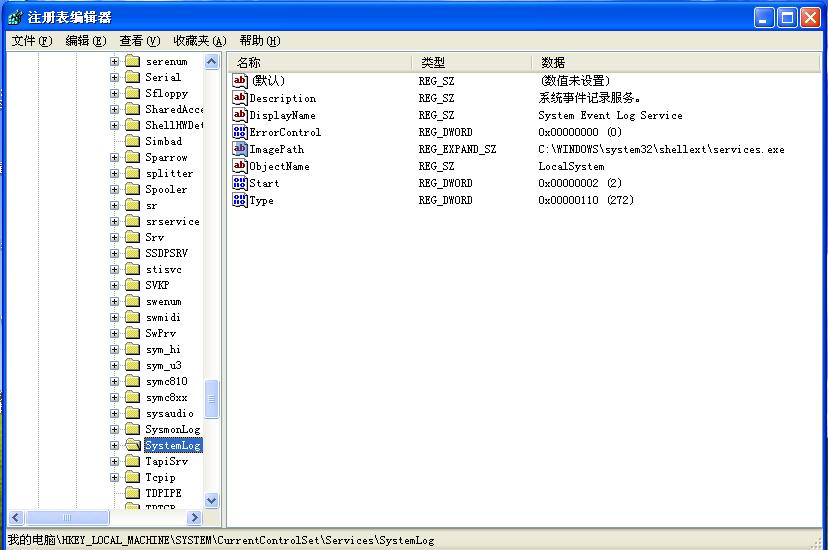Expand the SystemLog key
Image resolution: width=828 pixels, height=550 pixels.
[114, 445]
